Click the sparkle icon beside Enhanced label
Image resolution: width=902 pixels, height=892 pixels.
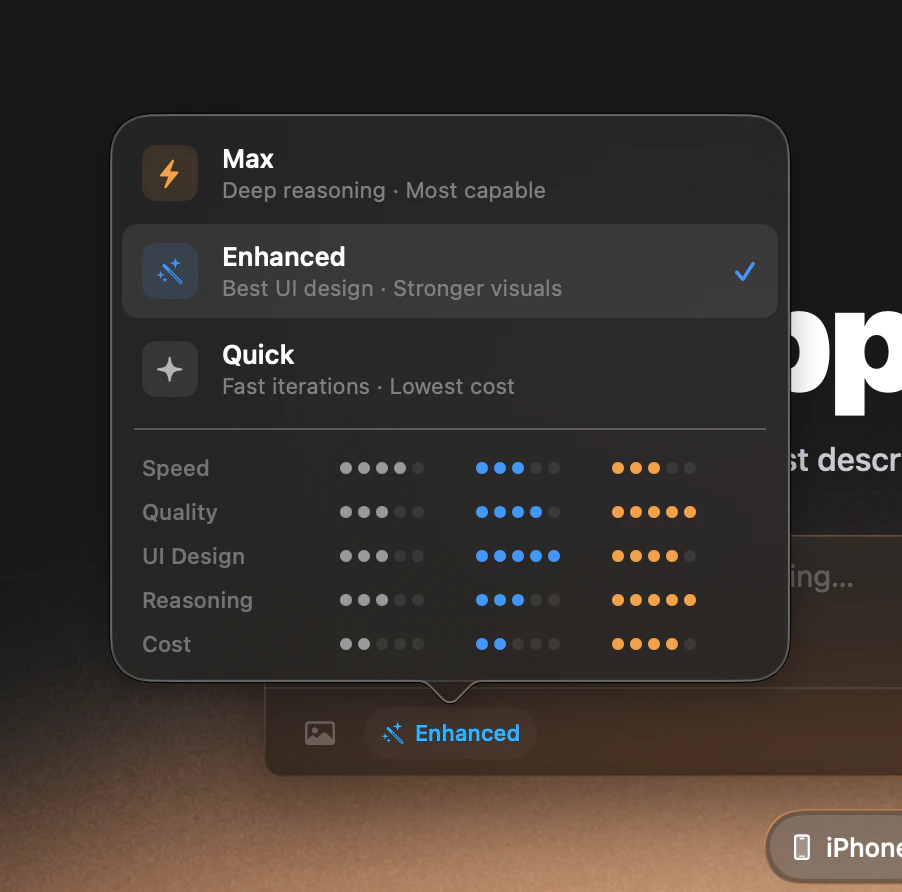pos(394,733)
